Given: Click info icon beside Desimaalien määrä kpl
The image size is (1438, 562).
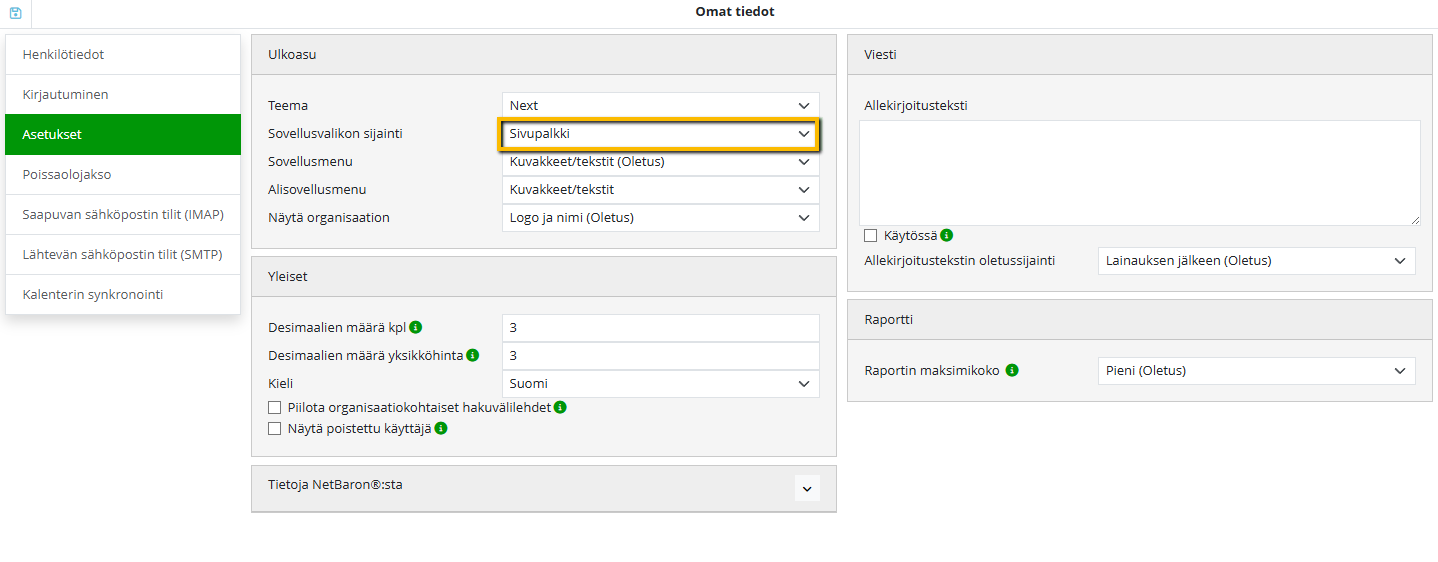Looking at the screenshot, I should point(416,327).
